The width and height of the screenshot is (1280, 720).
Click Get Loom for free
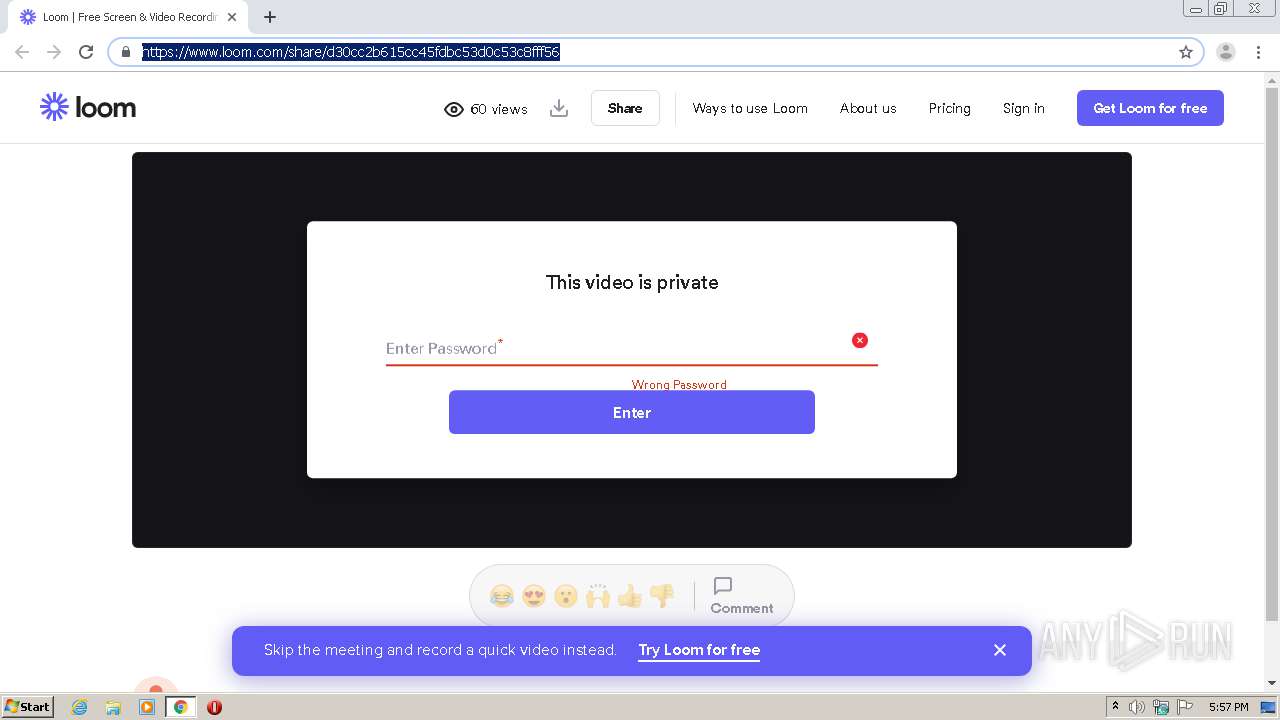coord(1150,108)
